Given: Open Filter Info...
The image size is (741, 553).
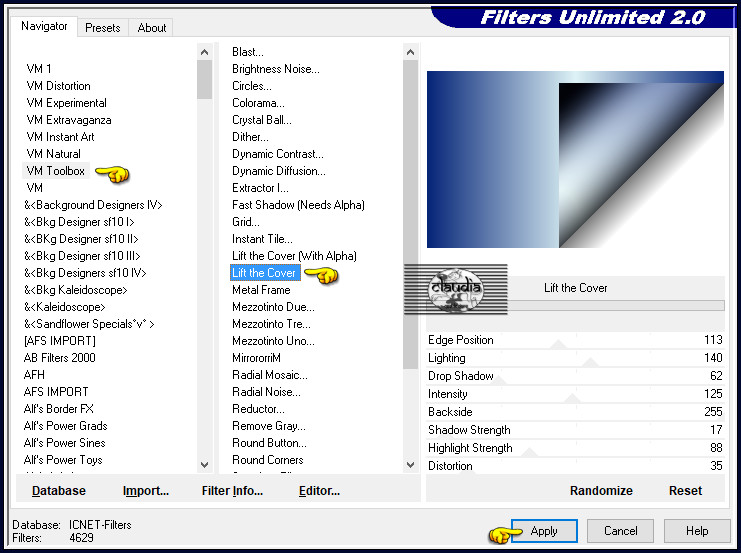Looking at the screenshot, I should [x=232, y=491].
